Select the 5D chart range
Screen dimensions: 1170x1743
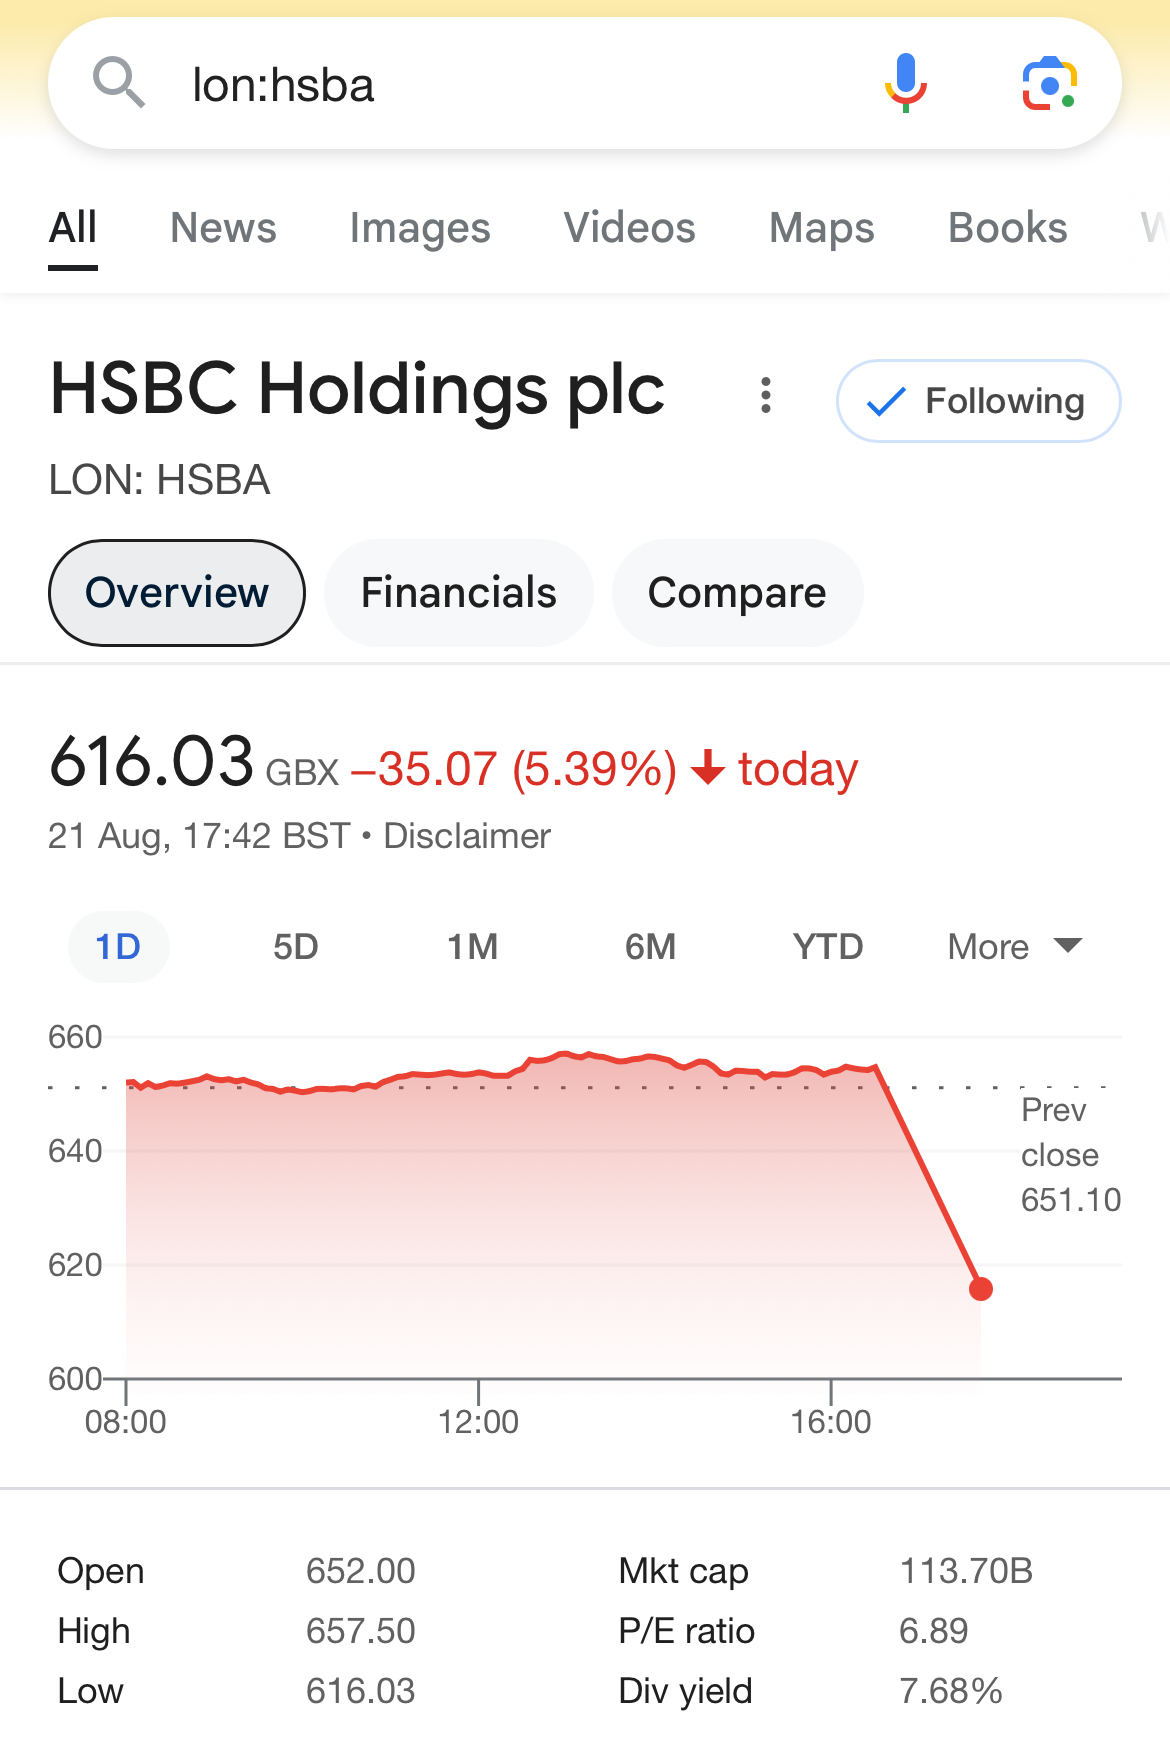tap(296, 946)
